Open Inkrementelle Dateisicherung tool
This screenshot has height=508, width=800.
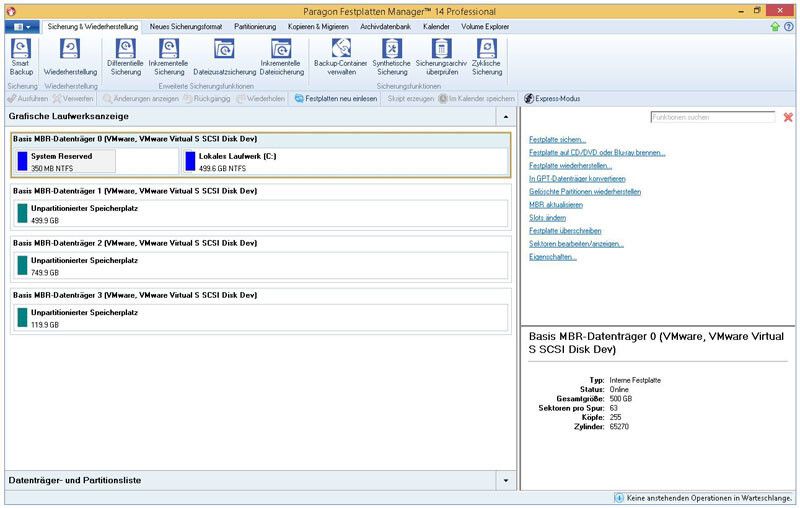point(281,57)
